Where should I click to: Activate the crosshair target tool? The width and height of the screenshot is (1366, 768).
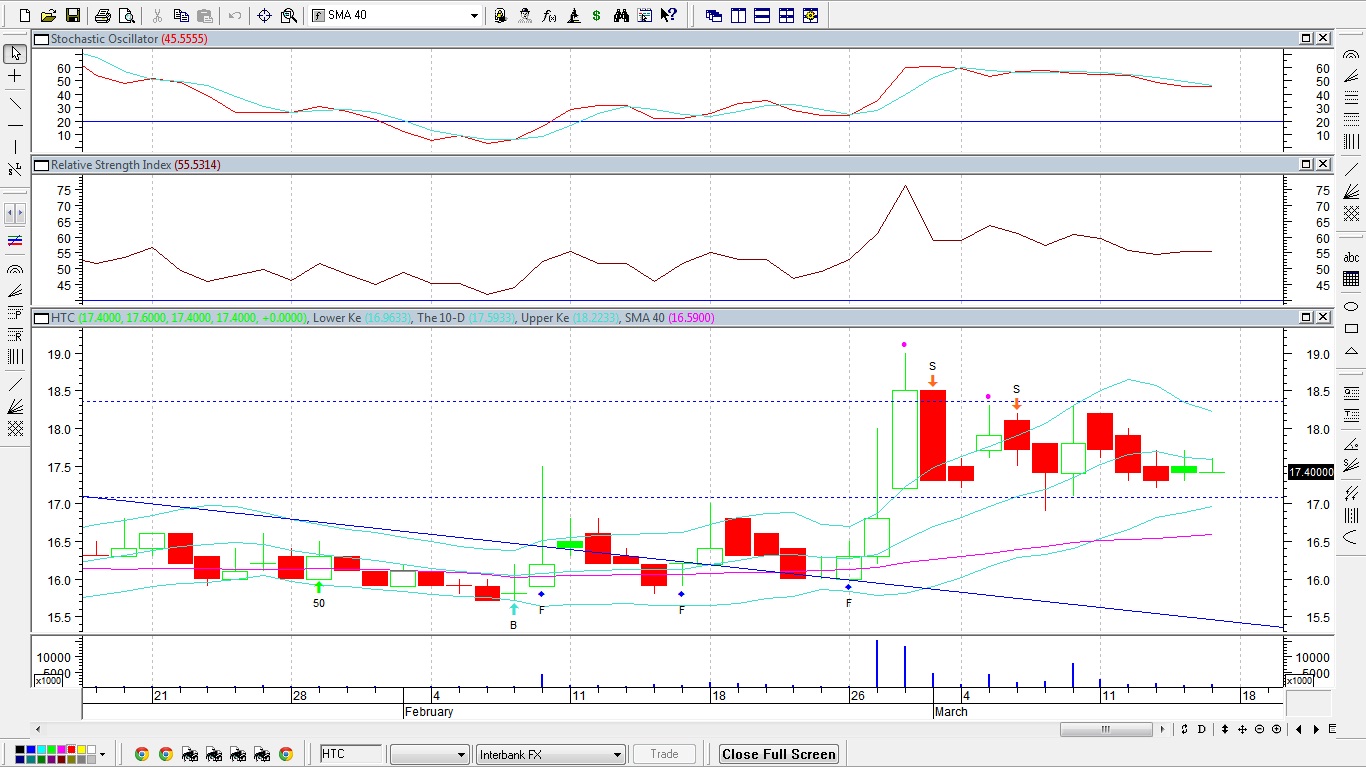tap(264, 16)
